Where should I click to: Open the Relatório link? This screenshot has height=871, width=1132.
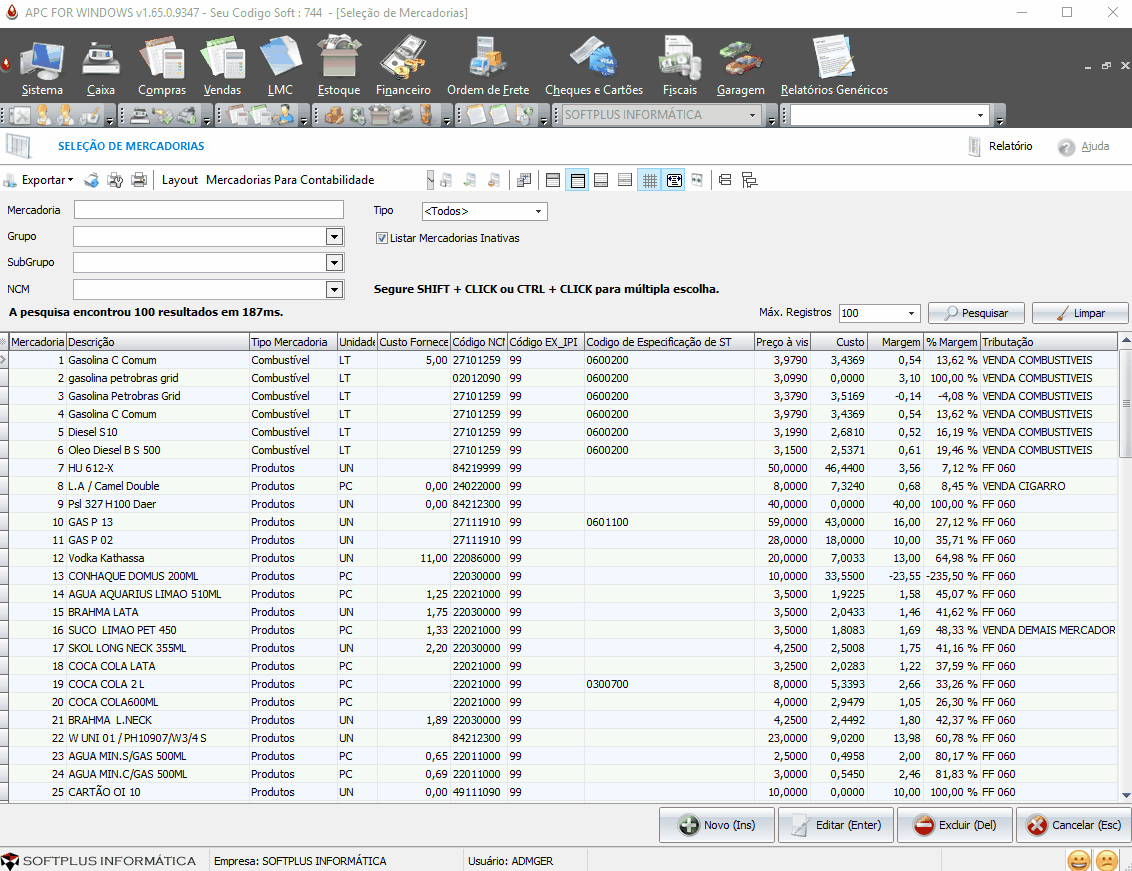click(1001, 147)
